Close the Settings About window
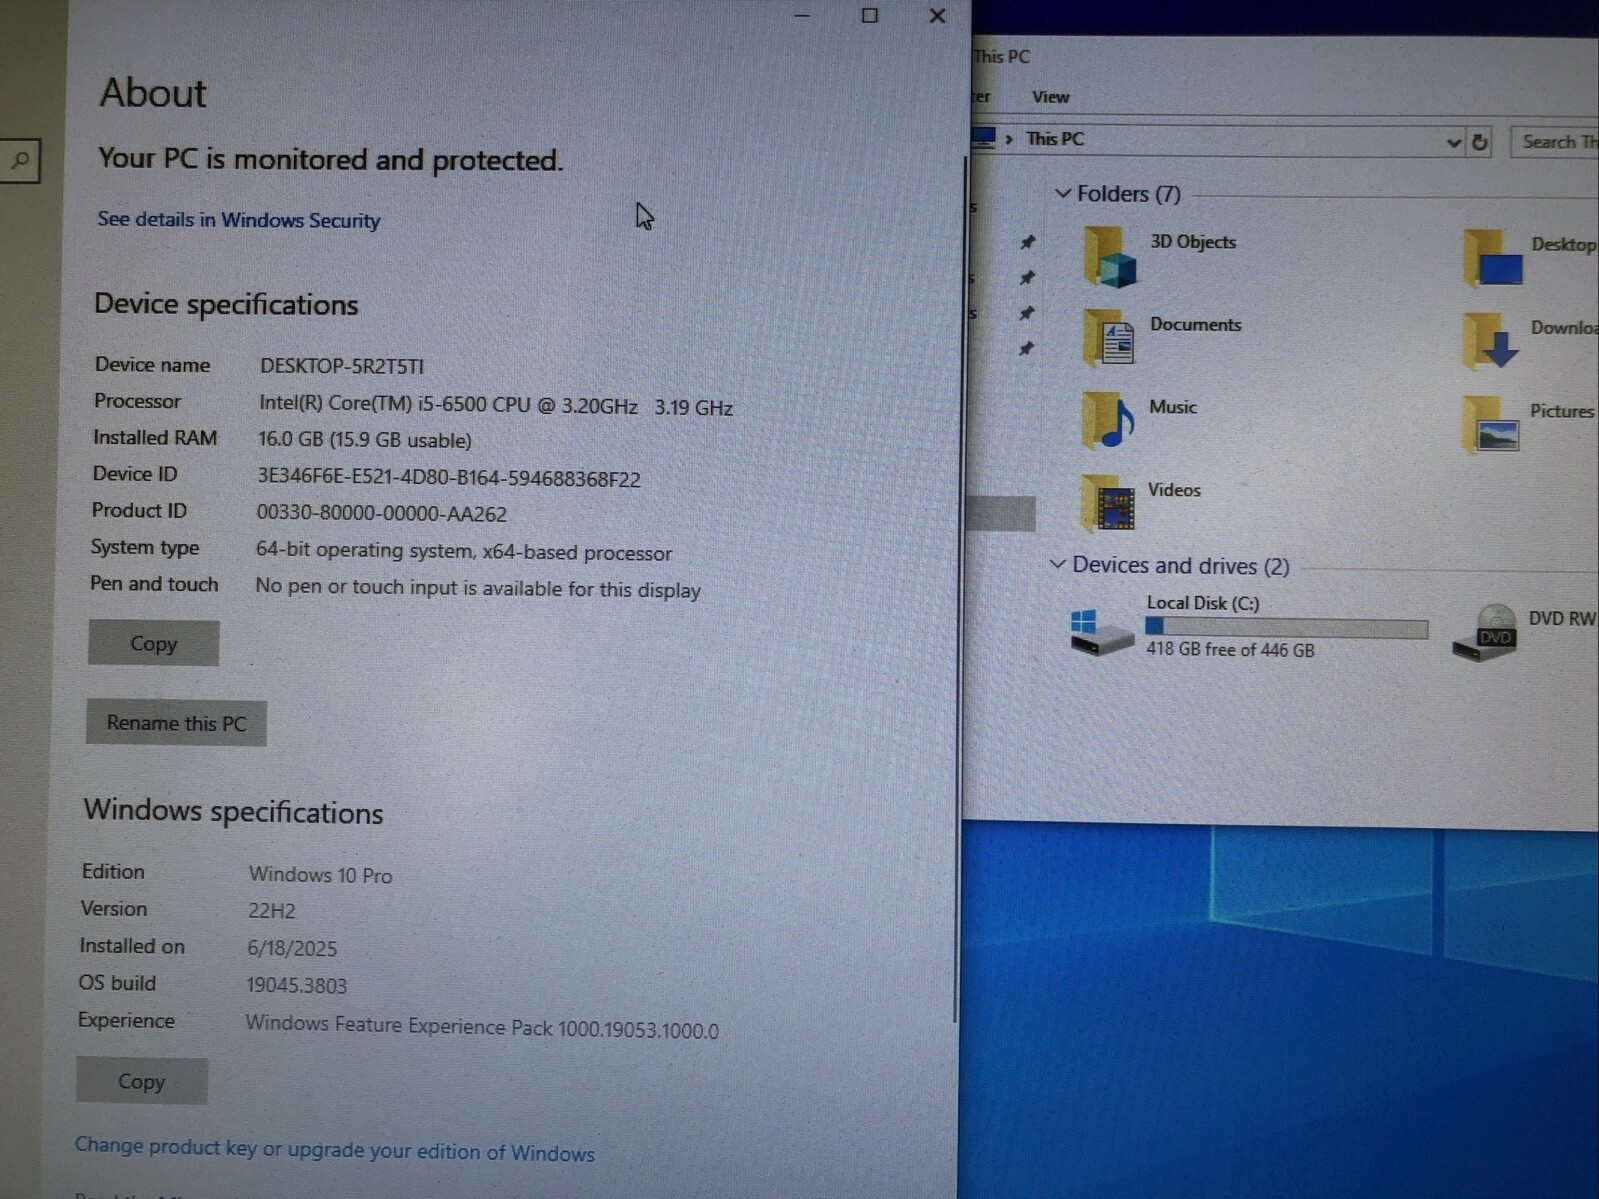Viewport: 1599px width, 1199px height. click(937, 16)
